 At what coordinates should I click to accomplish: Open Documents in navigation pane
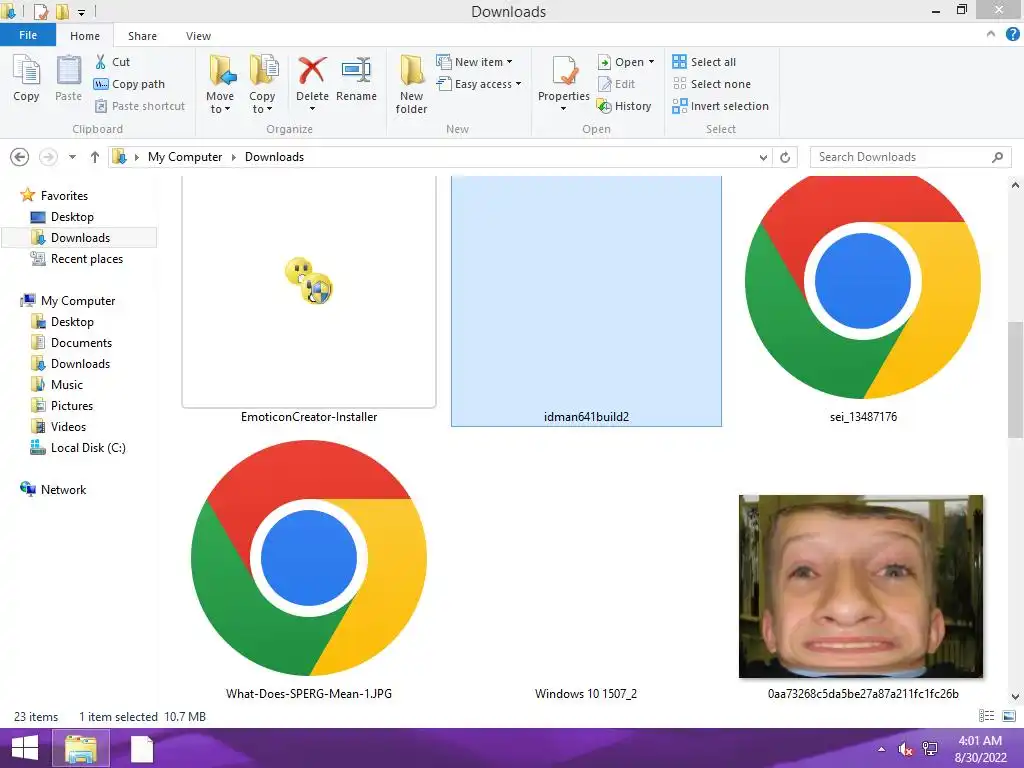click(x=72, y=343)
